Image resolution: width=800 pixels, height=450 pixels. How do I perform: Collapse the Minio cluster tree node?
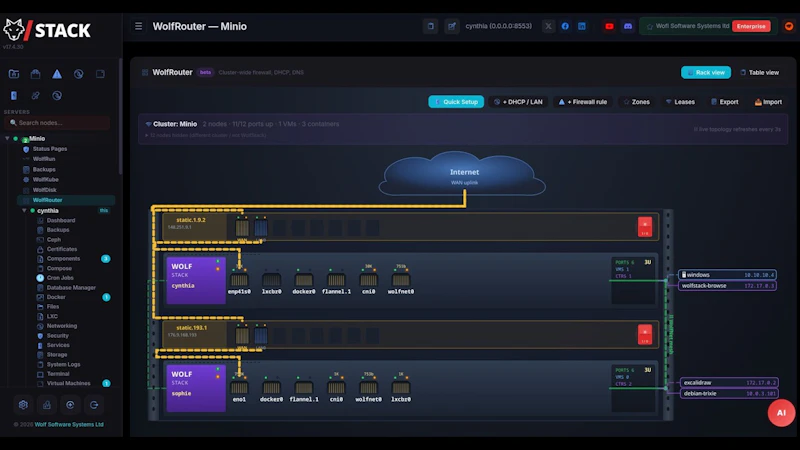coord(7,138)
